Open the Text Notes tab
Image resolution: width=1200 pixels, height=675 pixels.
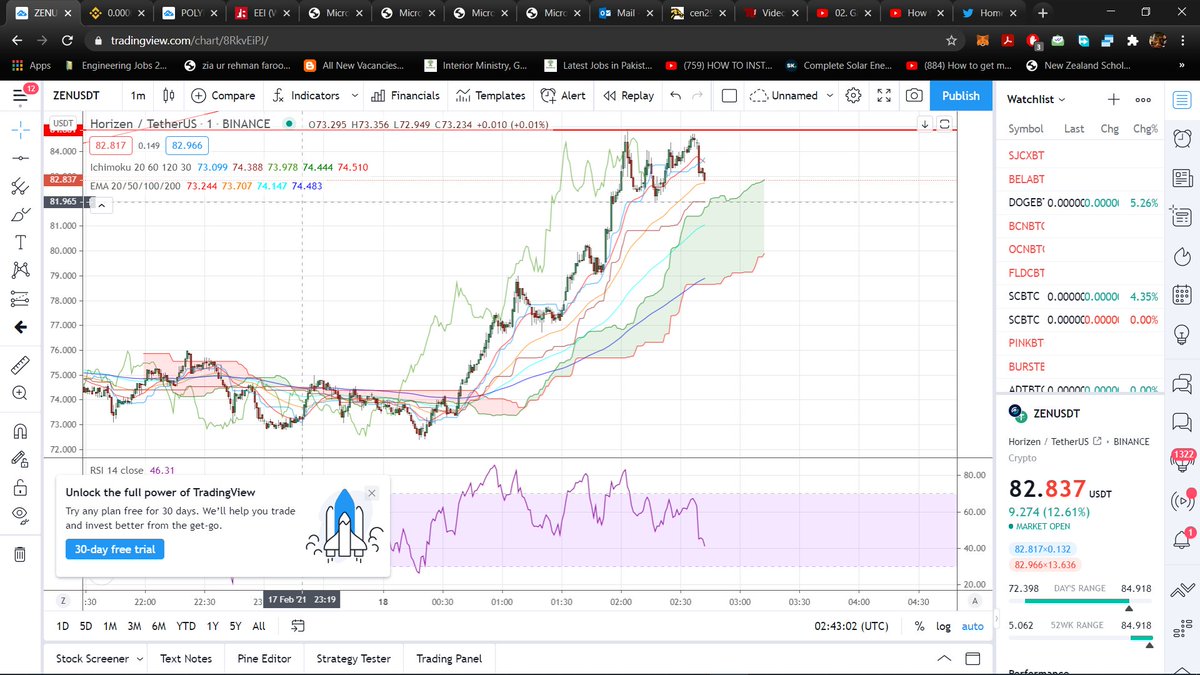pos(186,658)
